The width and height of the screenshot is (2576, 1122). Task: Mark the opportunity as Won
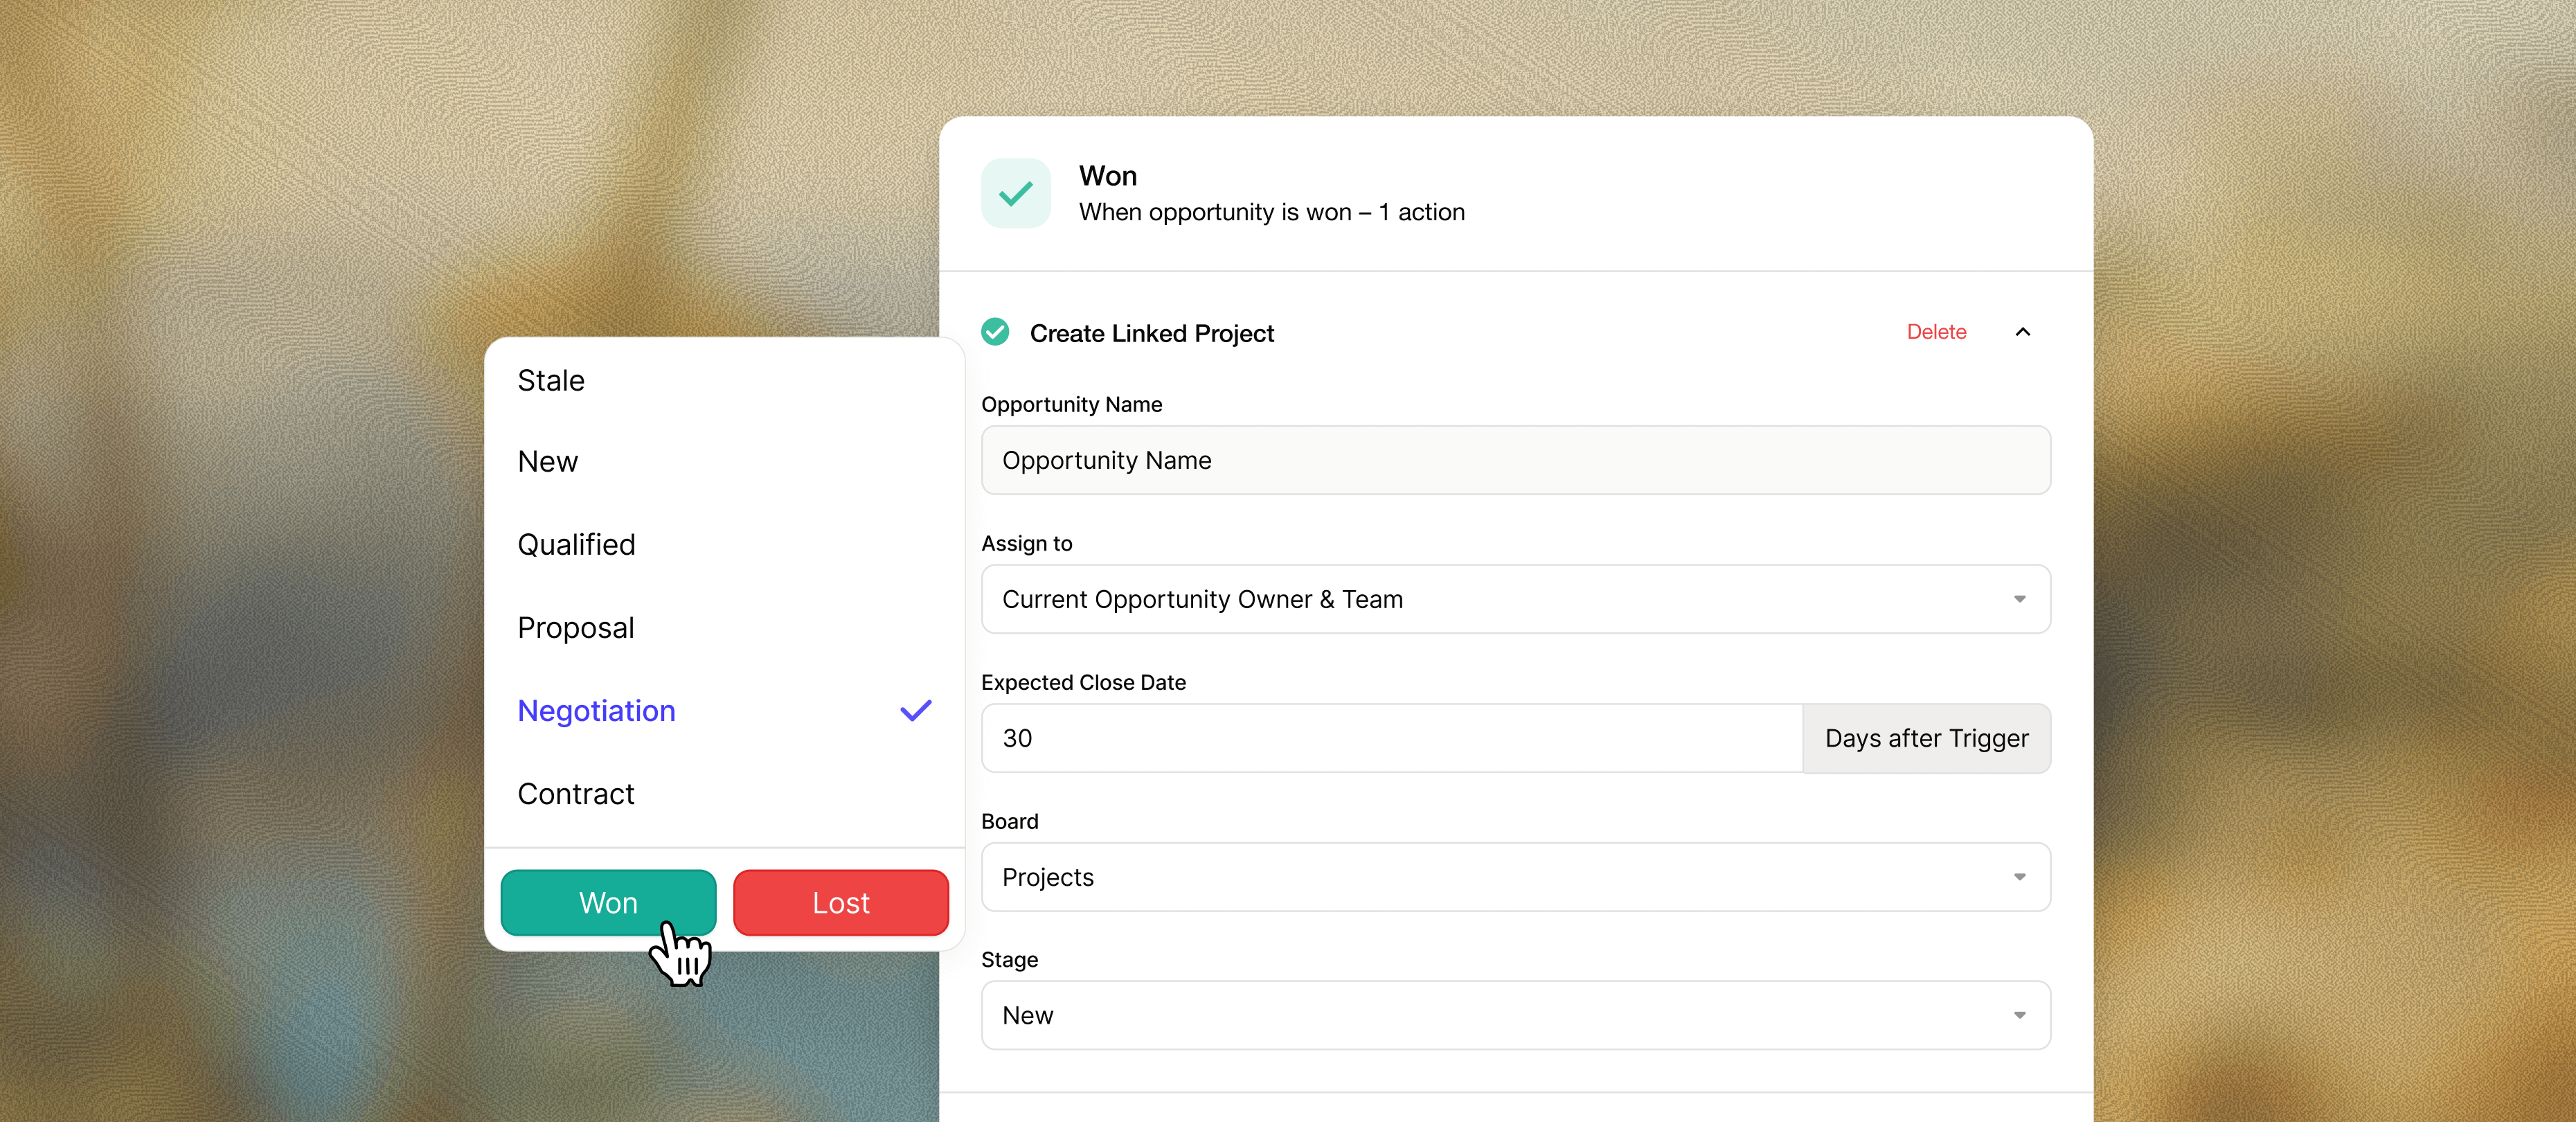(x=607, y=902)
